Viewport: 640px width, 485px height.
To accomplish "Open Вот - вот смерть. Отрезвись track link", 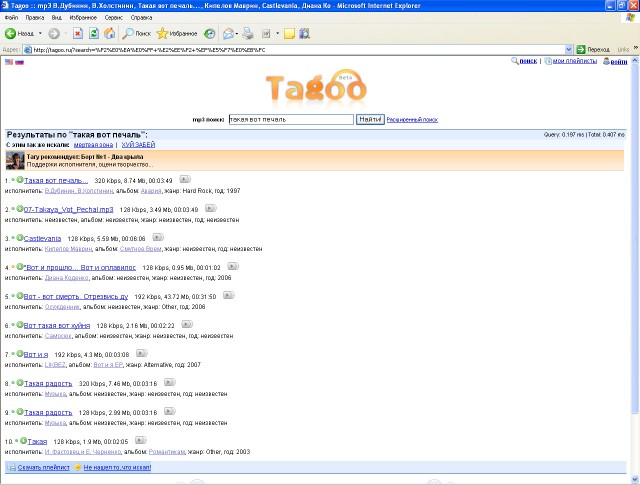I will coord(76,296).
